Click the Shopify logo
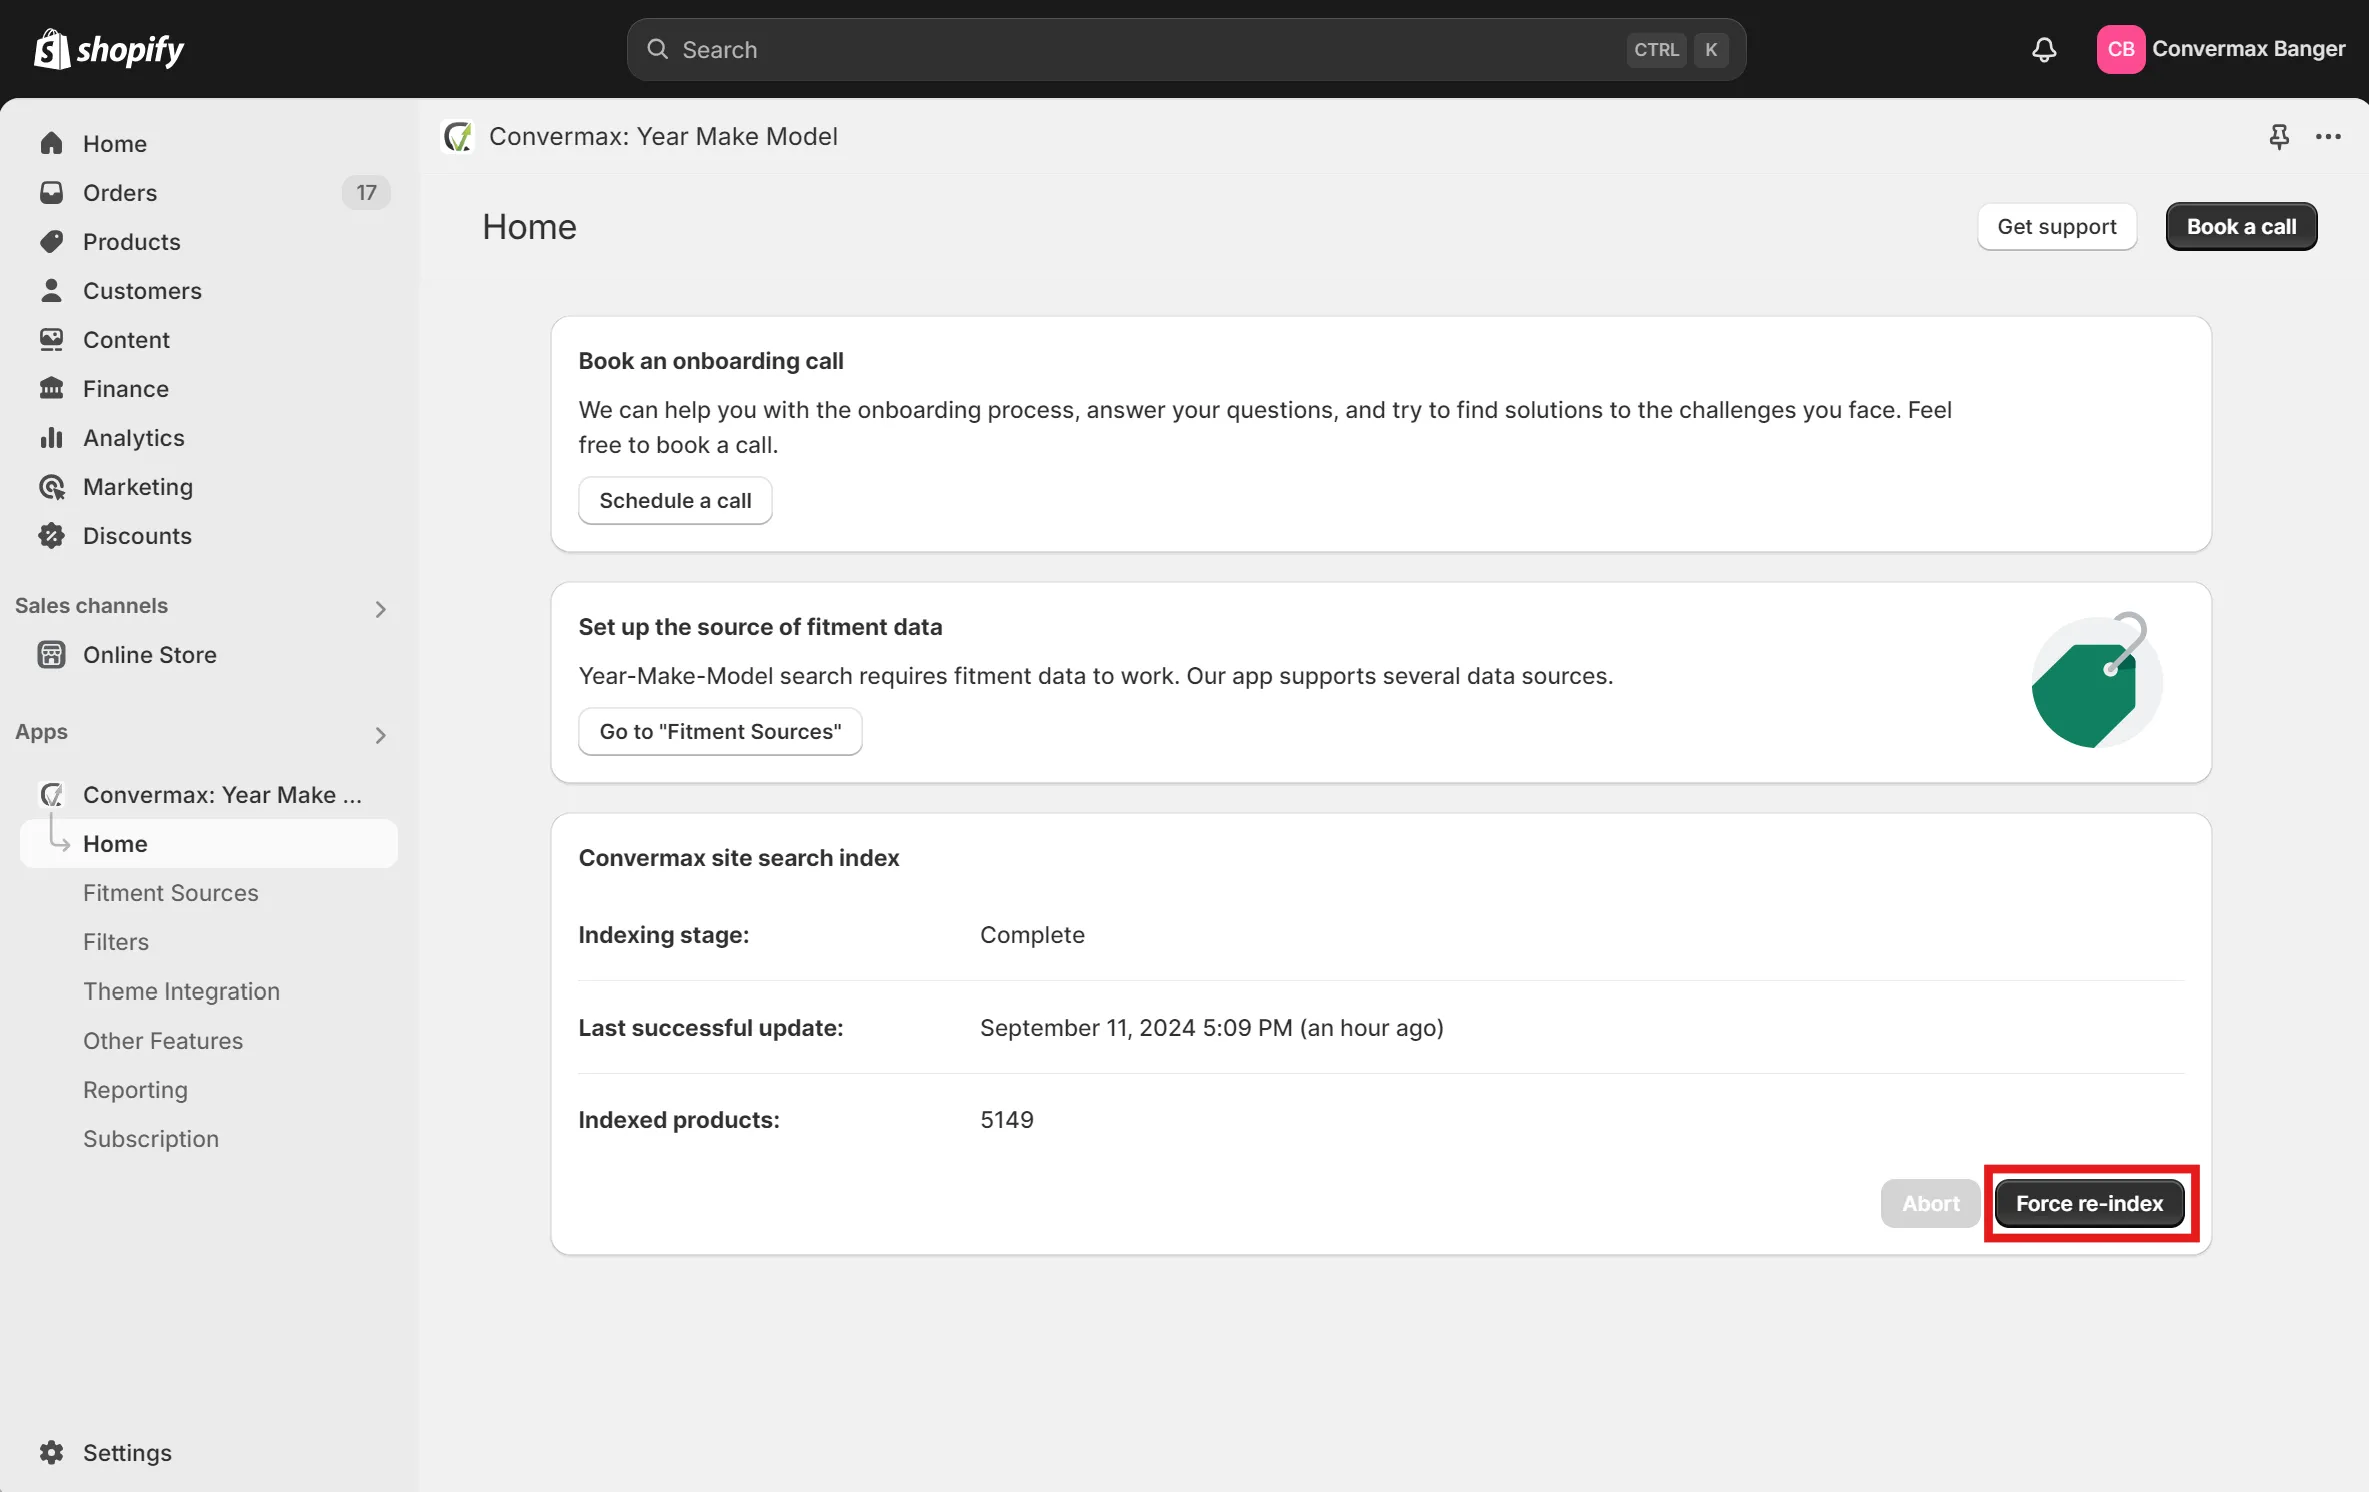 click(108, 49)
